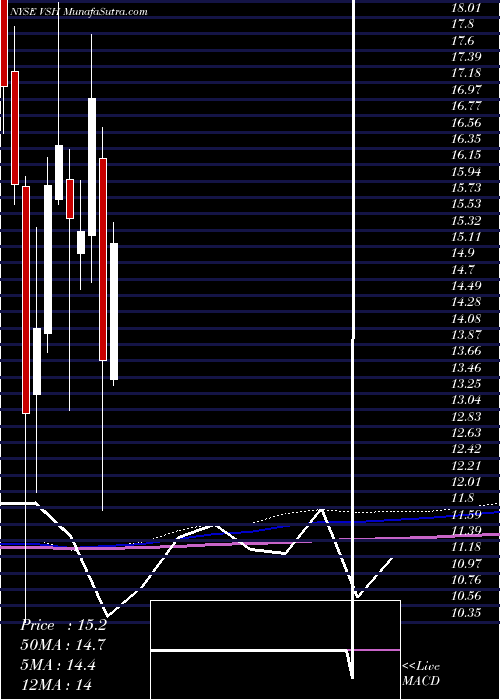This screenshot has width=500, height=700.
Task: Click the 14.9 price axis label
Action: pos(462,253)
